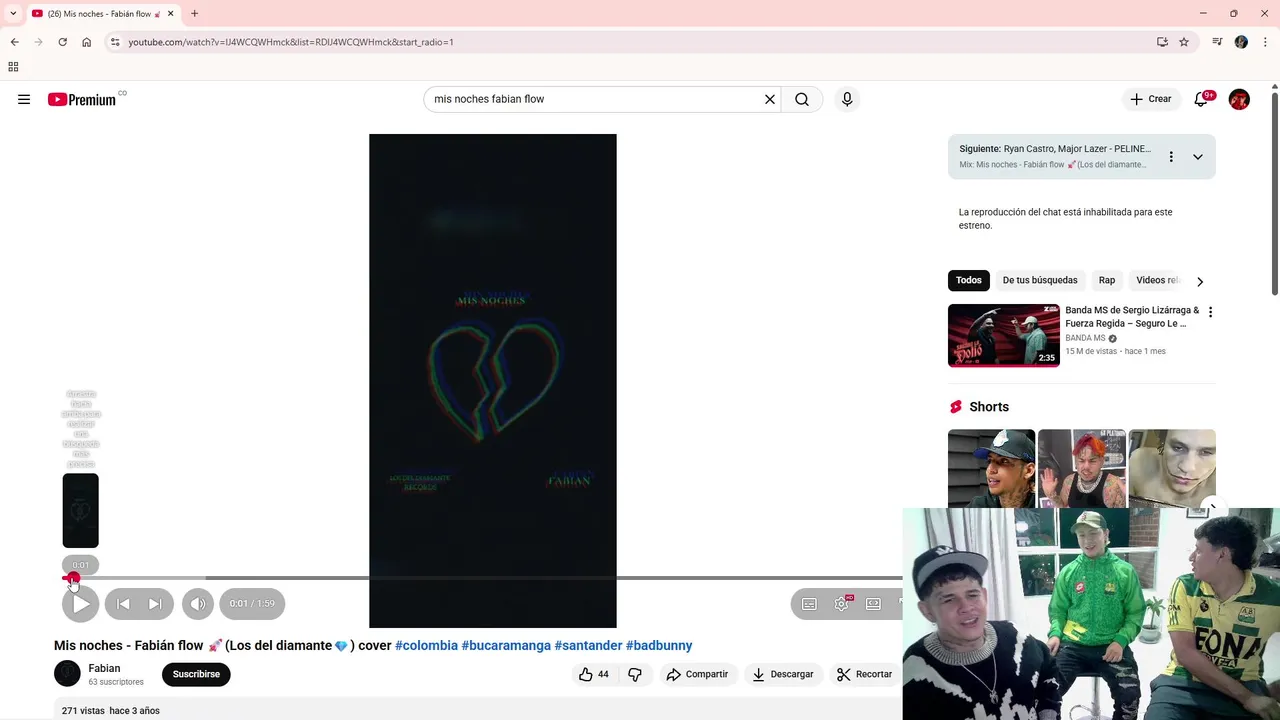Close the Mis noches browser tab
The width and height of the screenshot is (1280, 720).
click(x=171, y=14)
